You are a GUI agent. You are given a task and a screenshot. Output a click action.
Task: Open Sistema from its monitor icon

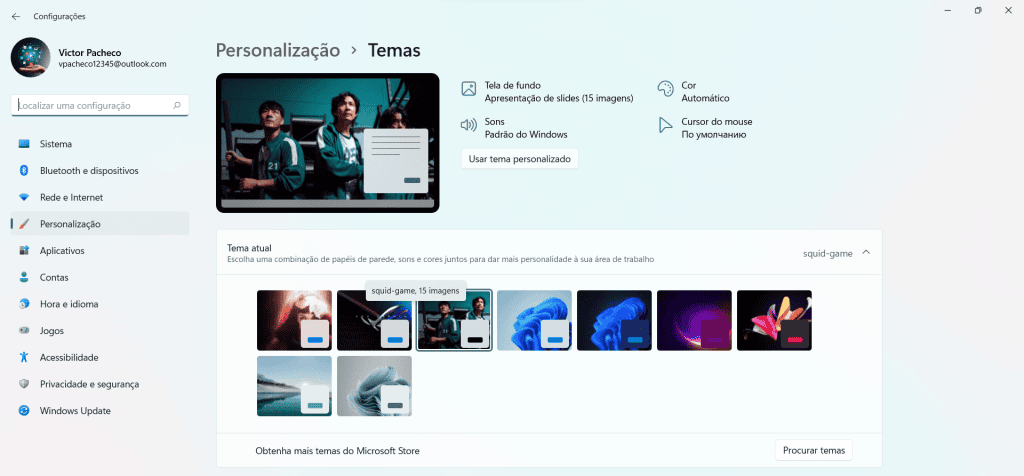pos(24,144)
